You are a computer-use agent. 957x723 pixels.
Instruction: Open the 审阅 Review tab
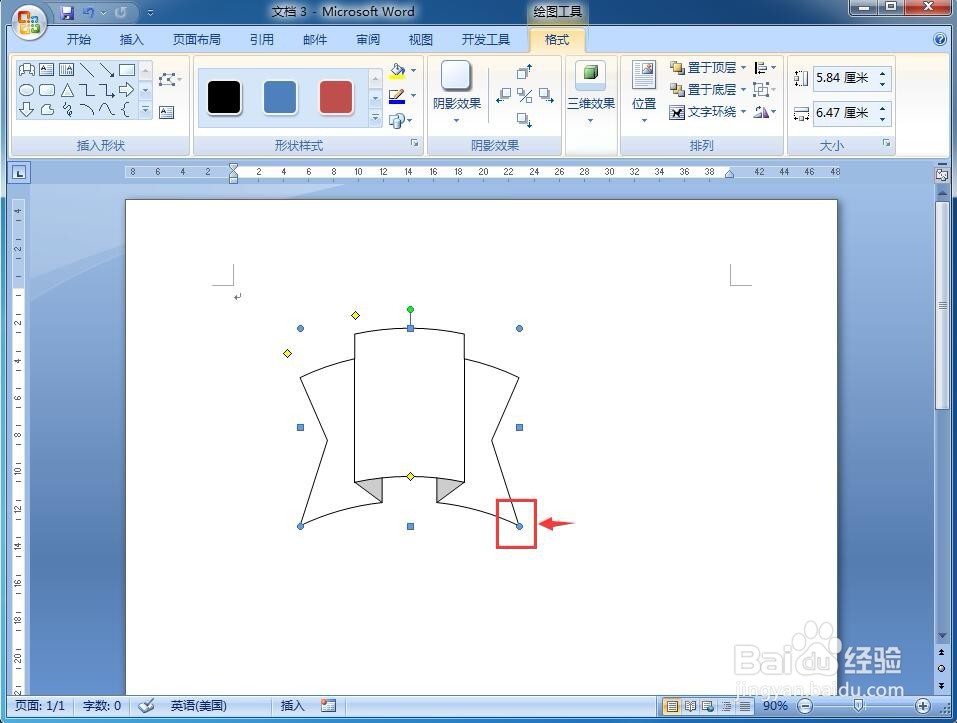click(x=368, y=40)
